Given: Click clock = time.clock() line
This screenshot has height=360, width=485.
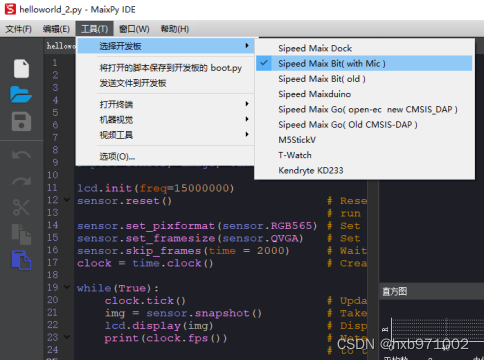Looking at the screenshot, I should [x=145, y=263].
